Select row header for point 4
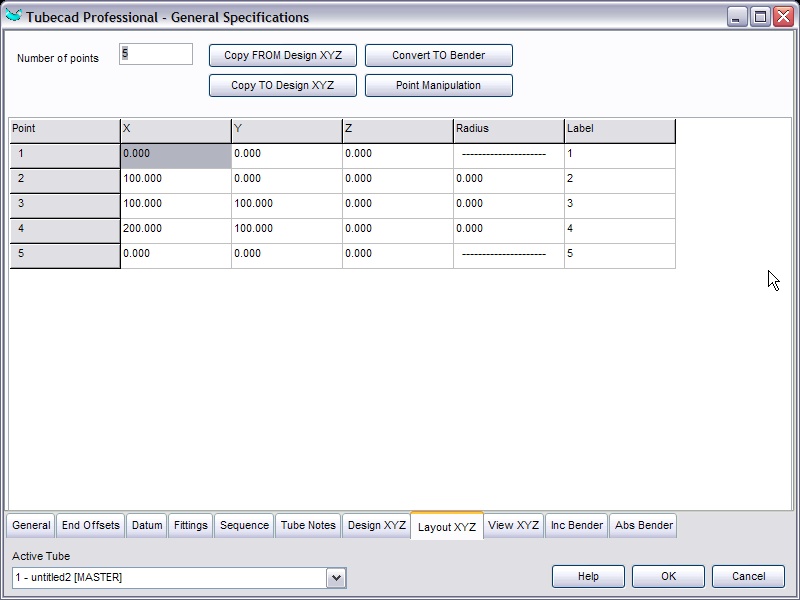Image resolution: width=800 pixels, height=600 pixels. pyautogui.click(x=64, y=230)
